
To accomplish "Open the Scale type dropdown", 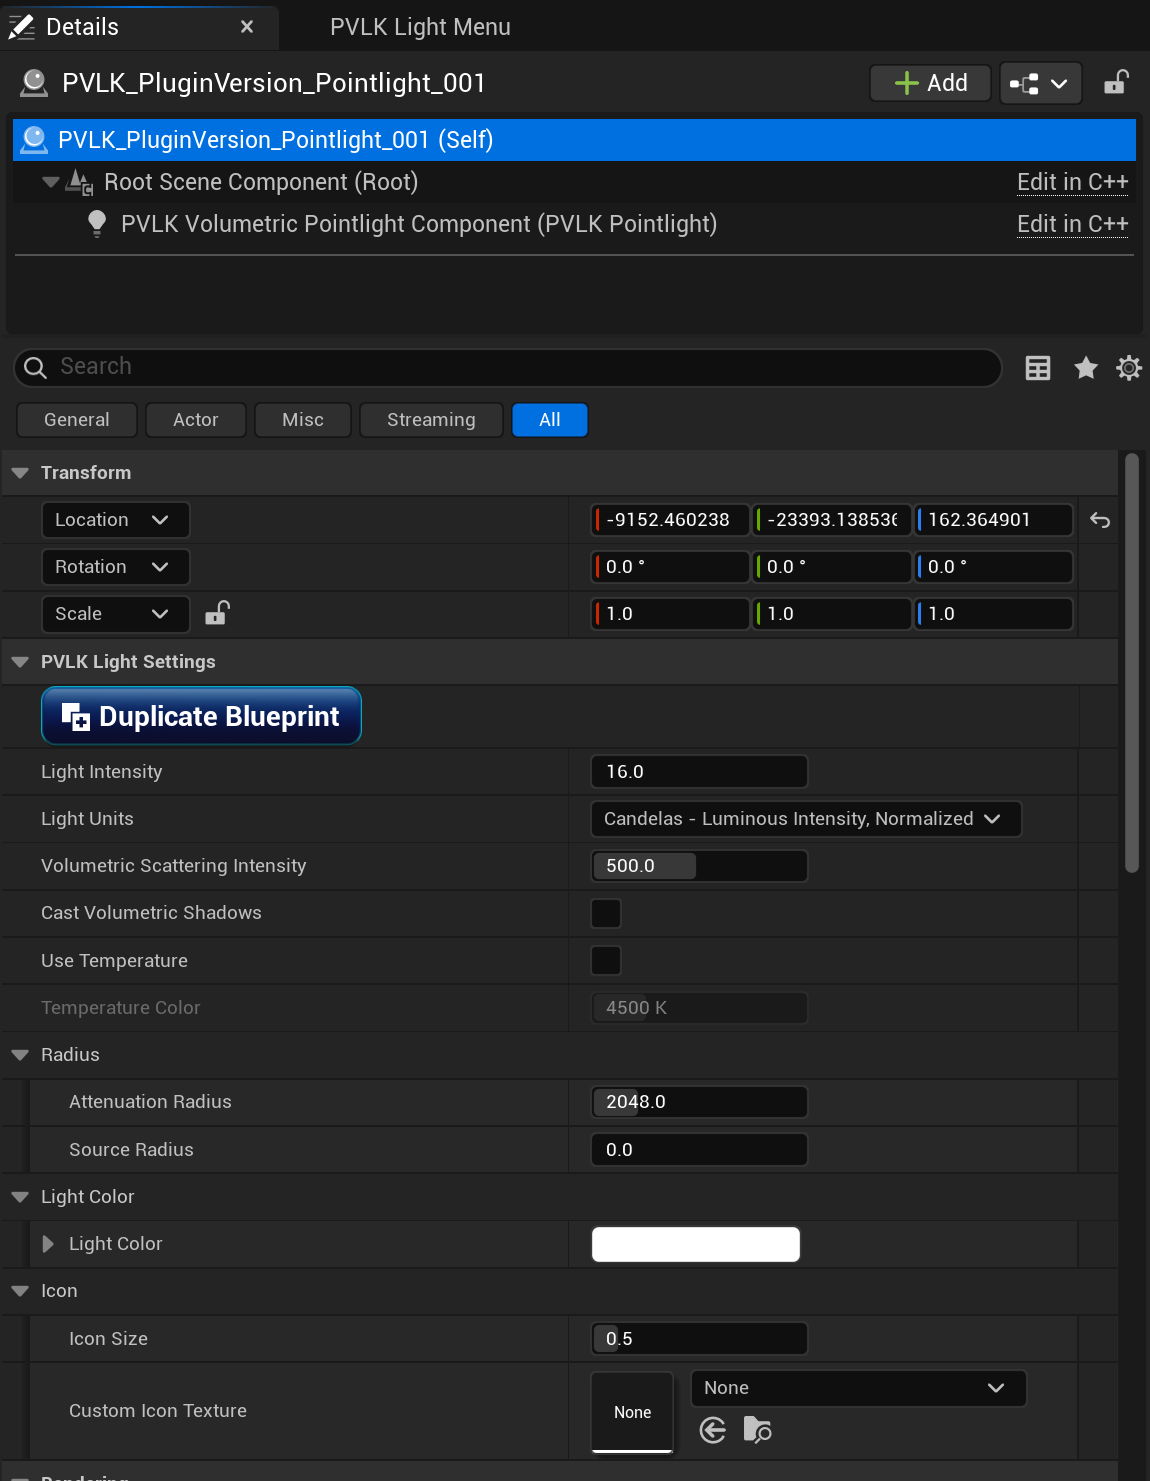I will 116,614.
